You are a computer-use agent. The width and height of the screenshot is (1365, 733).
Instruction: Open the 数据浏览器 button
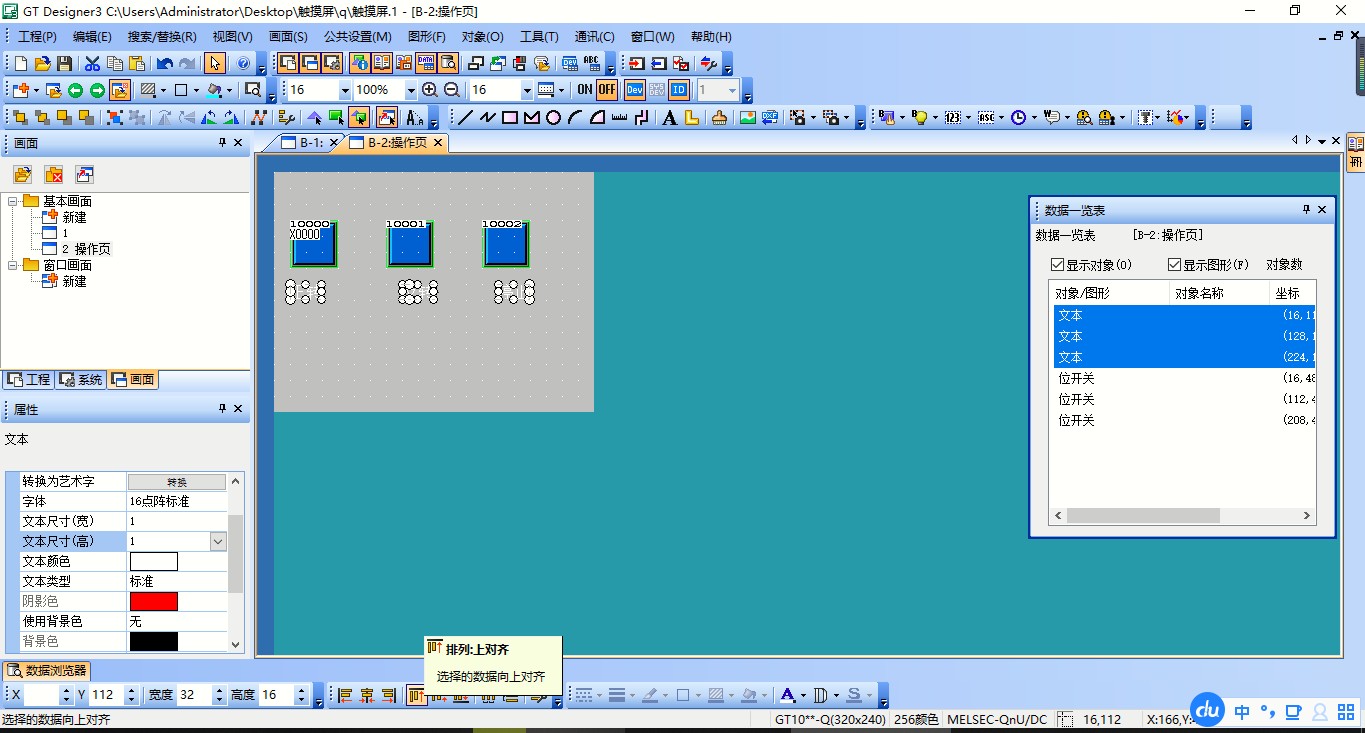(x=47, y=671)
